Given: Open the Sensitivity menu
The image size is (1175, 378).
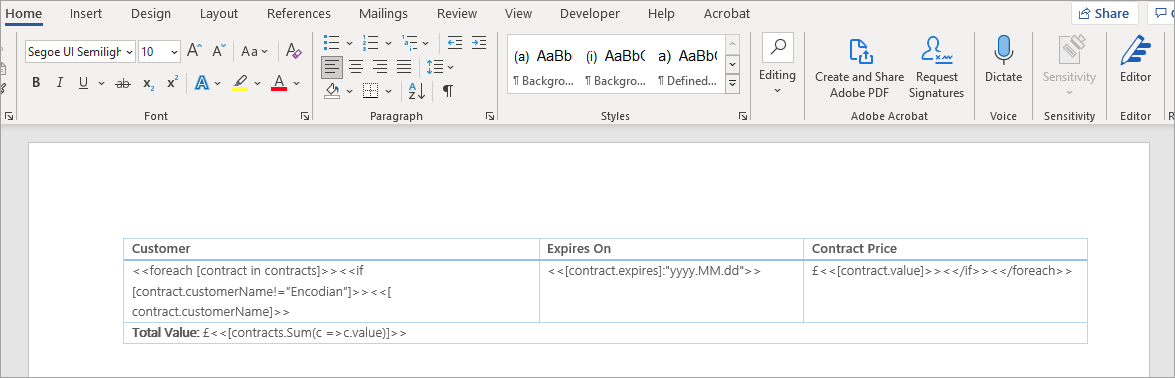Looking at the screenshot, I should 1069,66.
